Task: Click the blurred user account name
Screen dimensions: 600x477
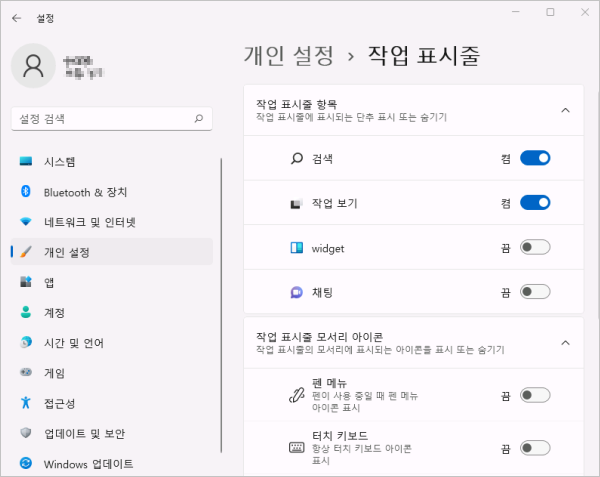Action: [x=84, y=67]
